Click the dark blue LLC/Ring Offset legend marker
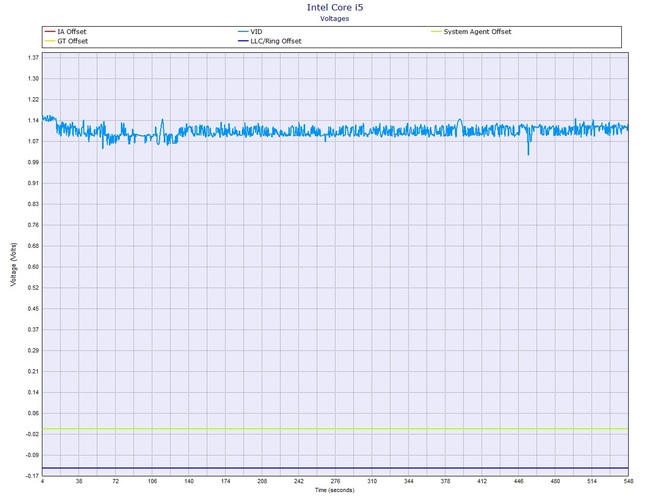This screenshot has height=502, width=670. click(243, 41)
